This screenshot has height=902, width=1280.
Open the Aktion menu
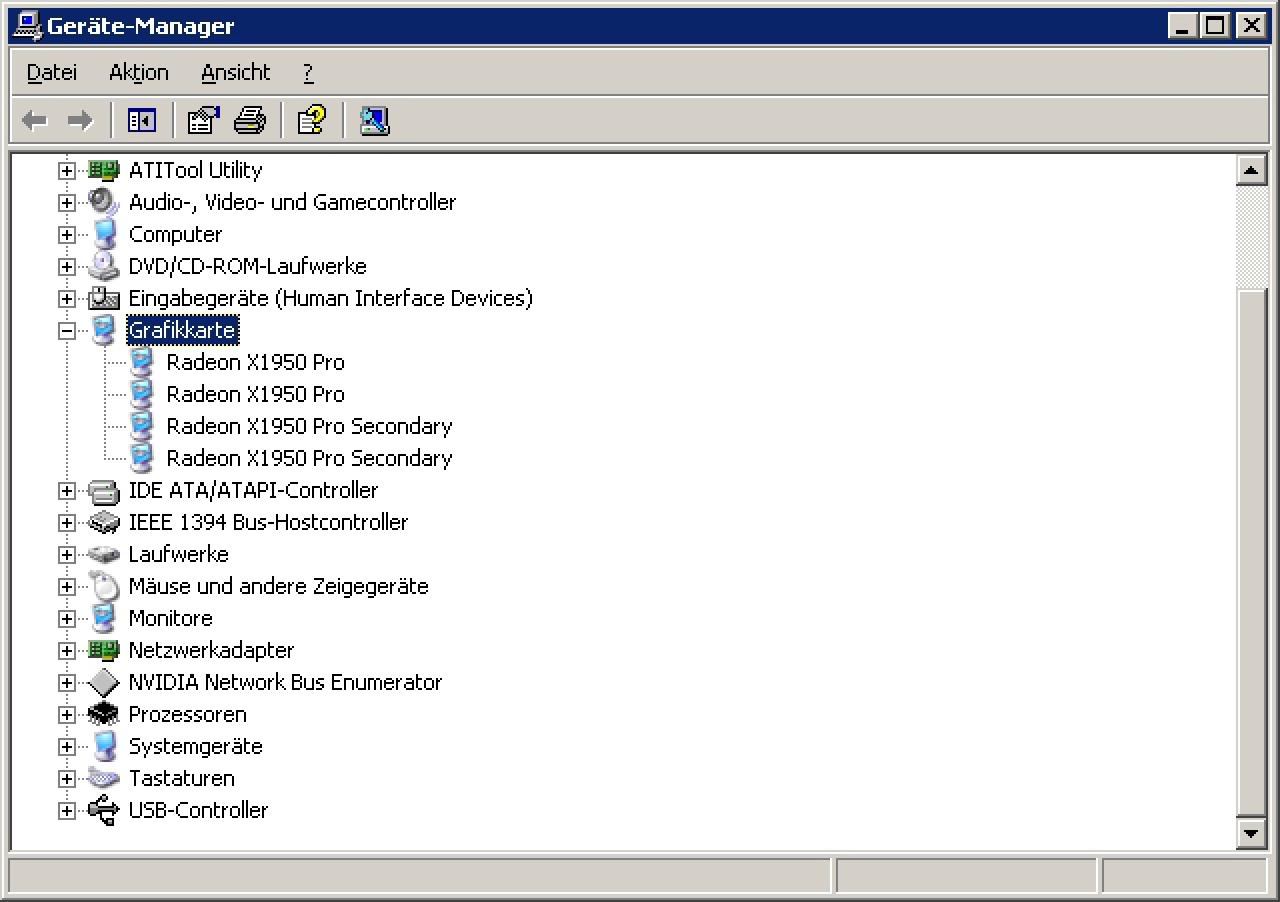click(x=139, y=72)
